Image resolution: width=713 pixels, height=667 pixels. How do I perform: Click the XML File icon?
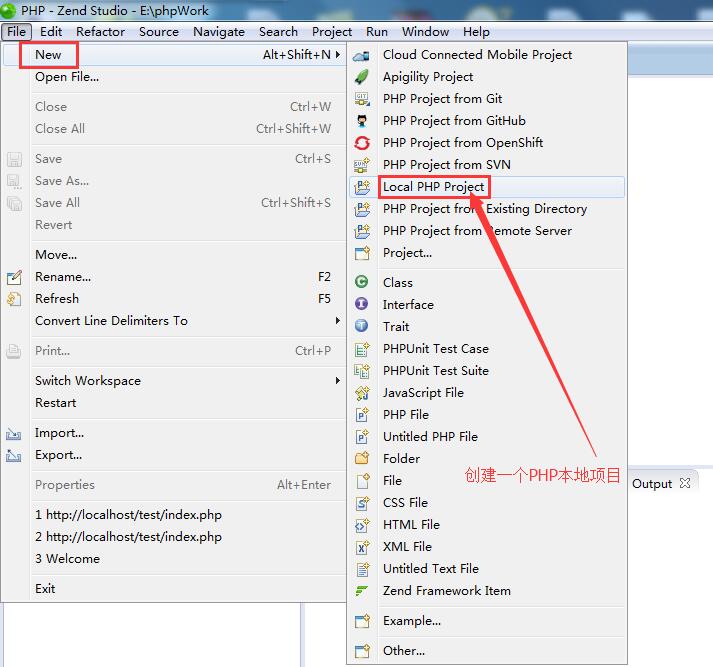click(362, 547)
